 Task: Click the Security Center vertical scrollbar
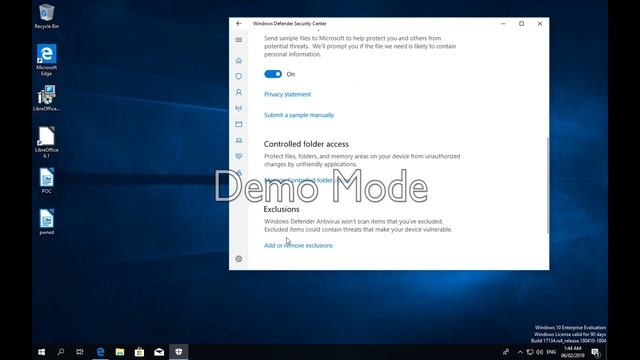pos(547,186)
